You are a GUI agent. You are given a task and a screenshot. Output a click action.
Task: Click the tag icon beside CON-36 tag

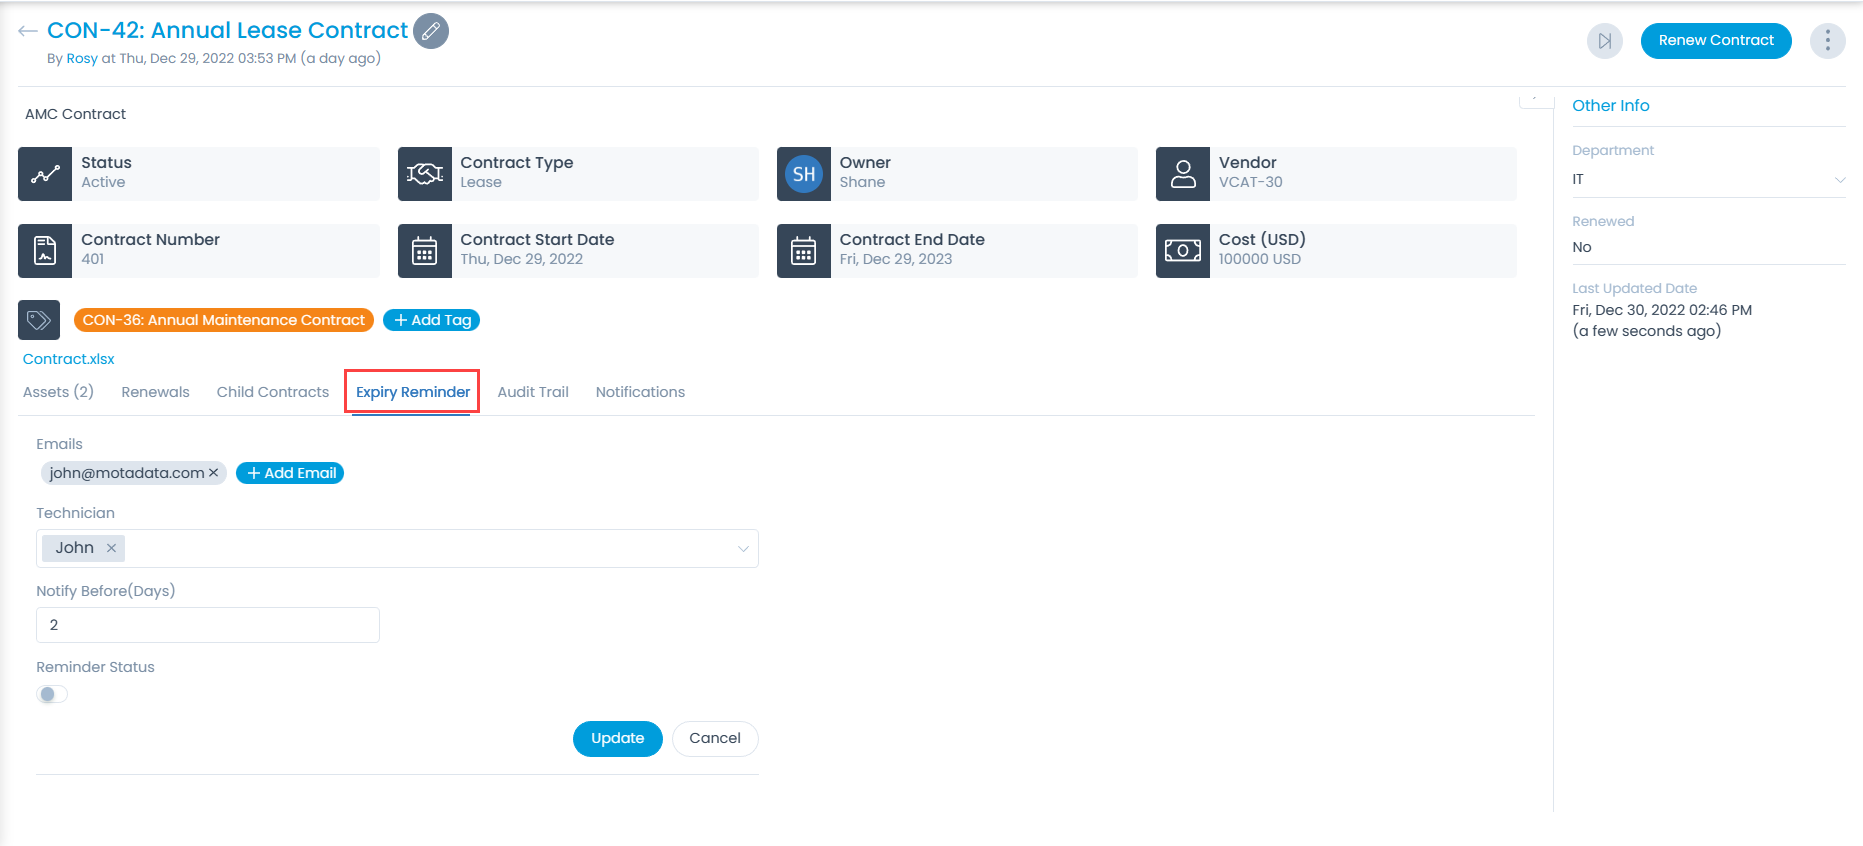[39, 320]
